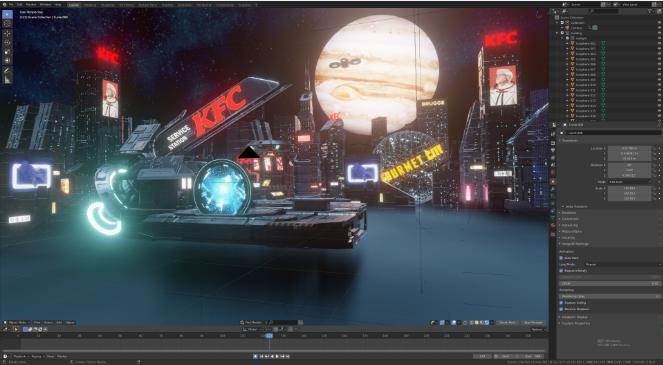This screenshot has height=365, width=663.
Task: Toggle visibility of the Camera in outliner
Action: click(x=659, y=27)
